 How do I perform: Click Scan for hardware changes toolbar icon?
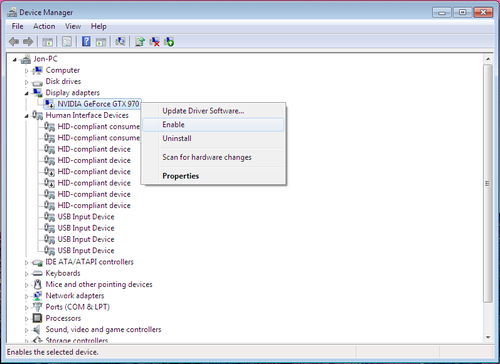click(120, 42)
